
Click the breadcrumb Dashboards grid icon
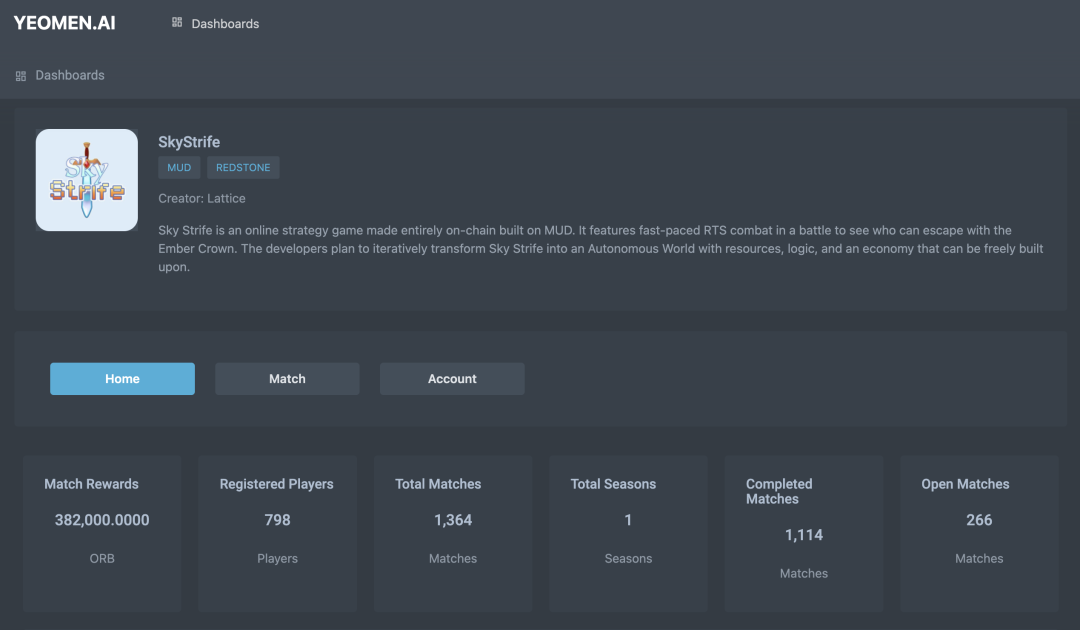point(21,76)
